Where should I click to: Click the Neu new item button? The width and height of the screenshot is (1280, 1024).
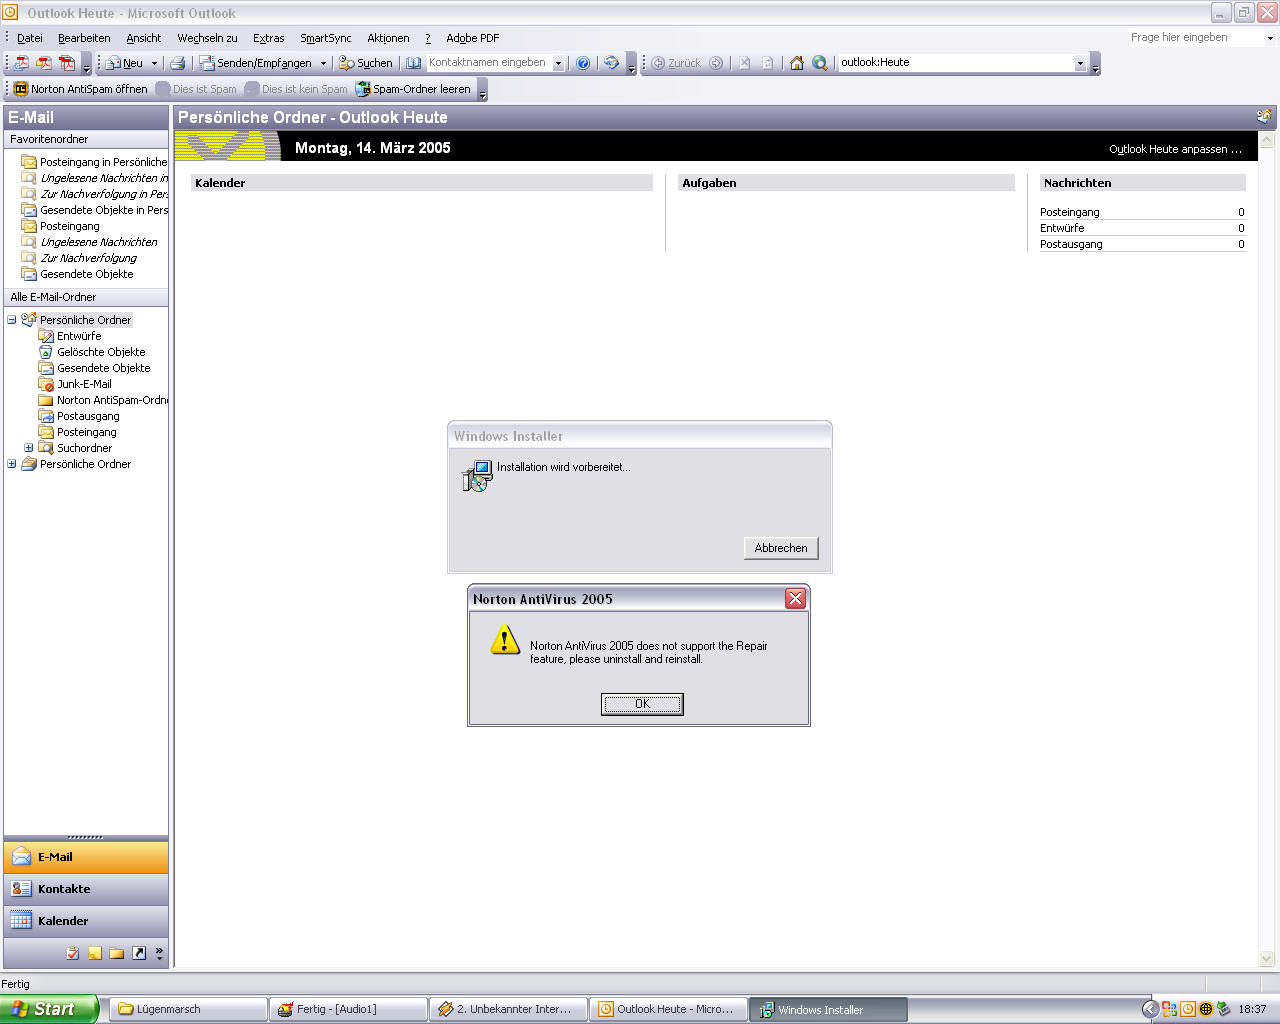coord(125,63)
